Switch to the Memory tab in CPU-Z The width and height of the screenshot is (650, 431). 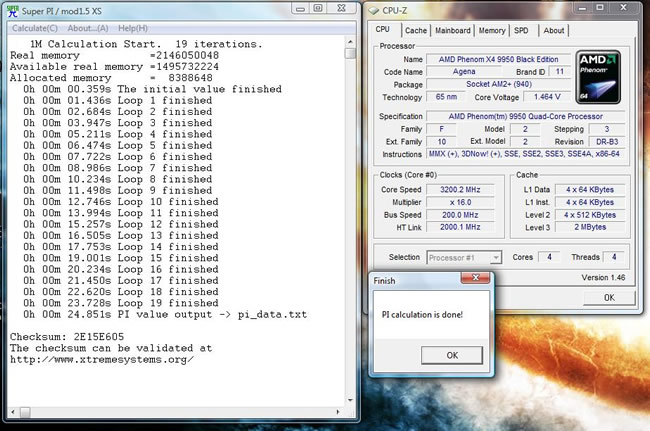coord(492,30)
